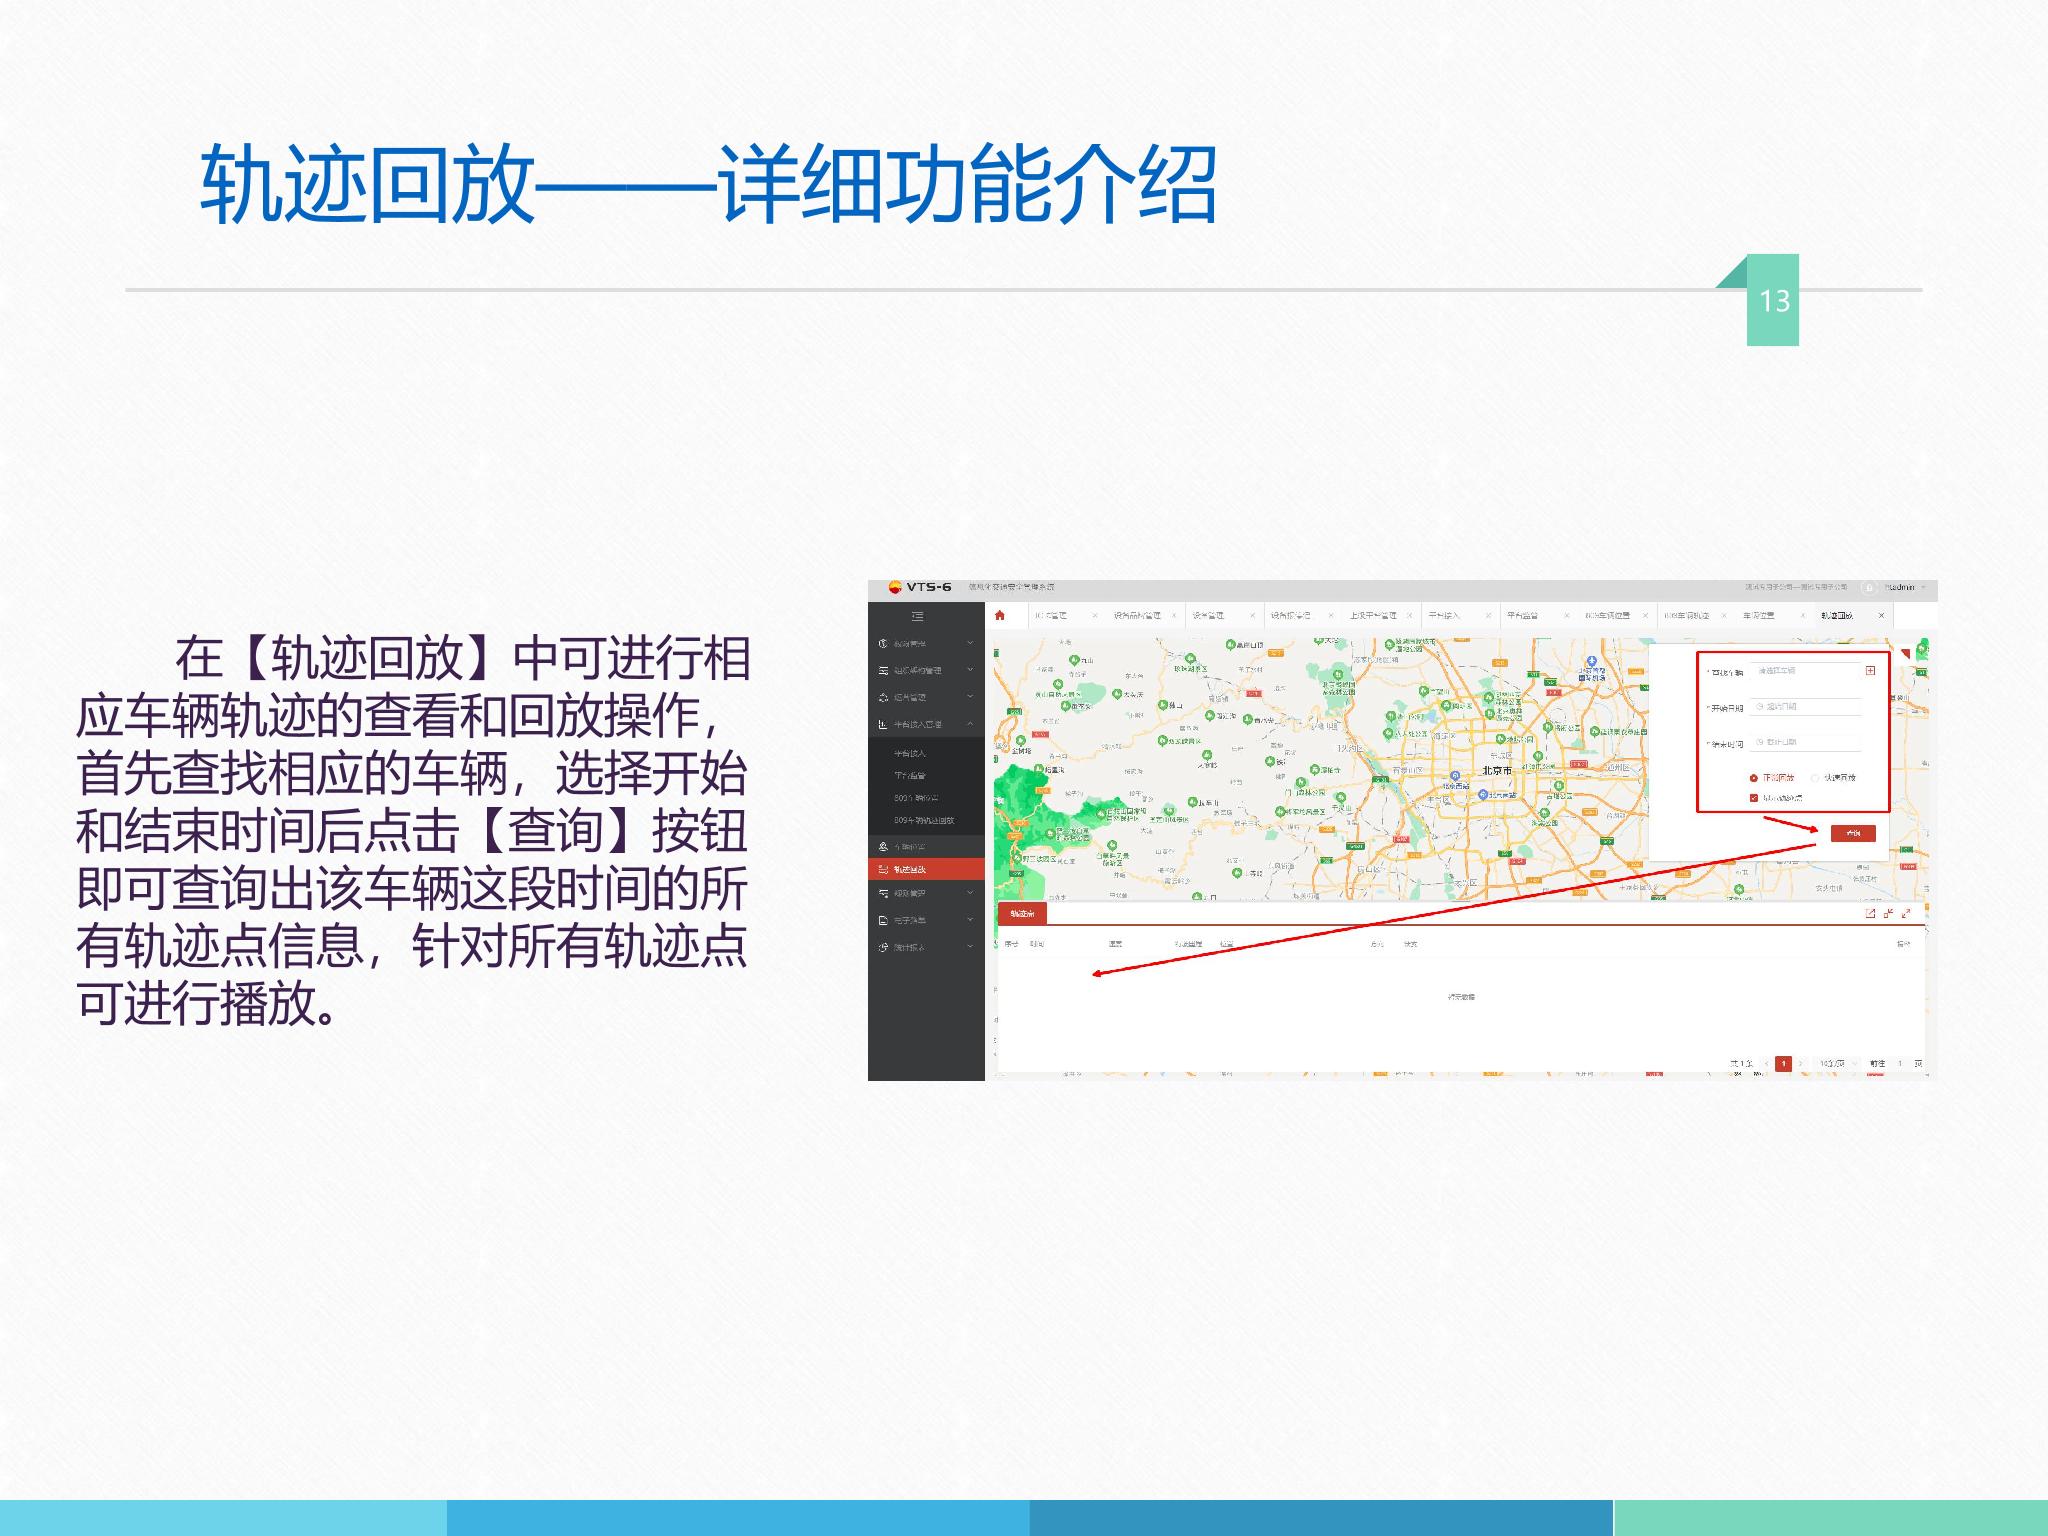The height and width of the screenshot is (1536, 2048).
Task: Expand the last sidebar group chevron
Action: pyautogui.click(x=969, y=947)
